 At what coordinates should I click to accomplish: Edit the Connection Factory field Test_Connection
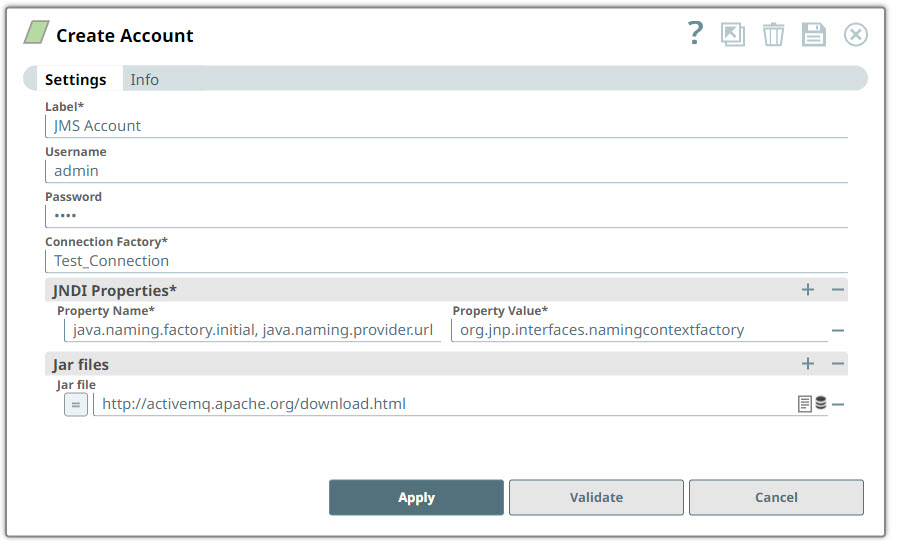pyautogui.click(x=446, y=261)
